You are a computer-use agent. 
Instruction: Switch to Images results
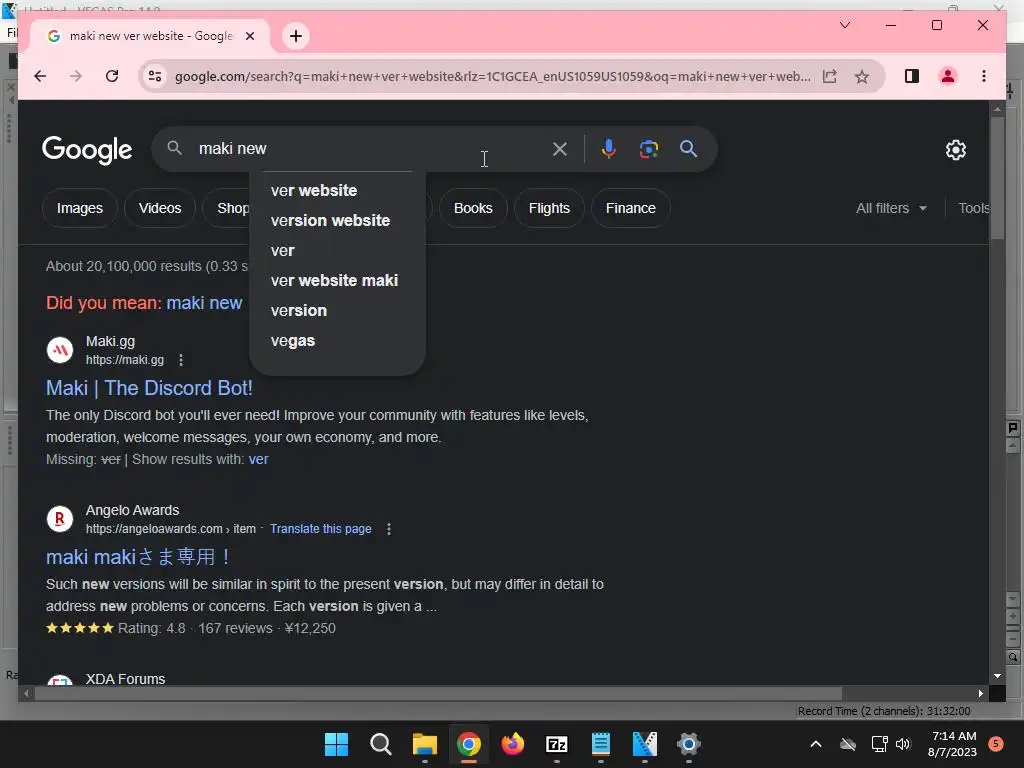point(80,208)
